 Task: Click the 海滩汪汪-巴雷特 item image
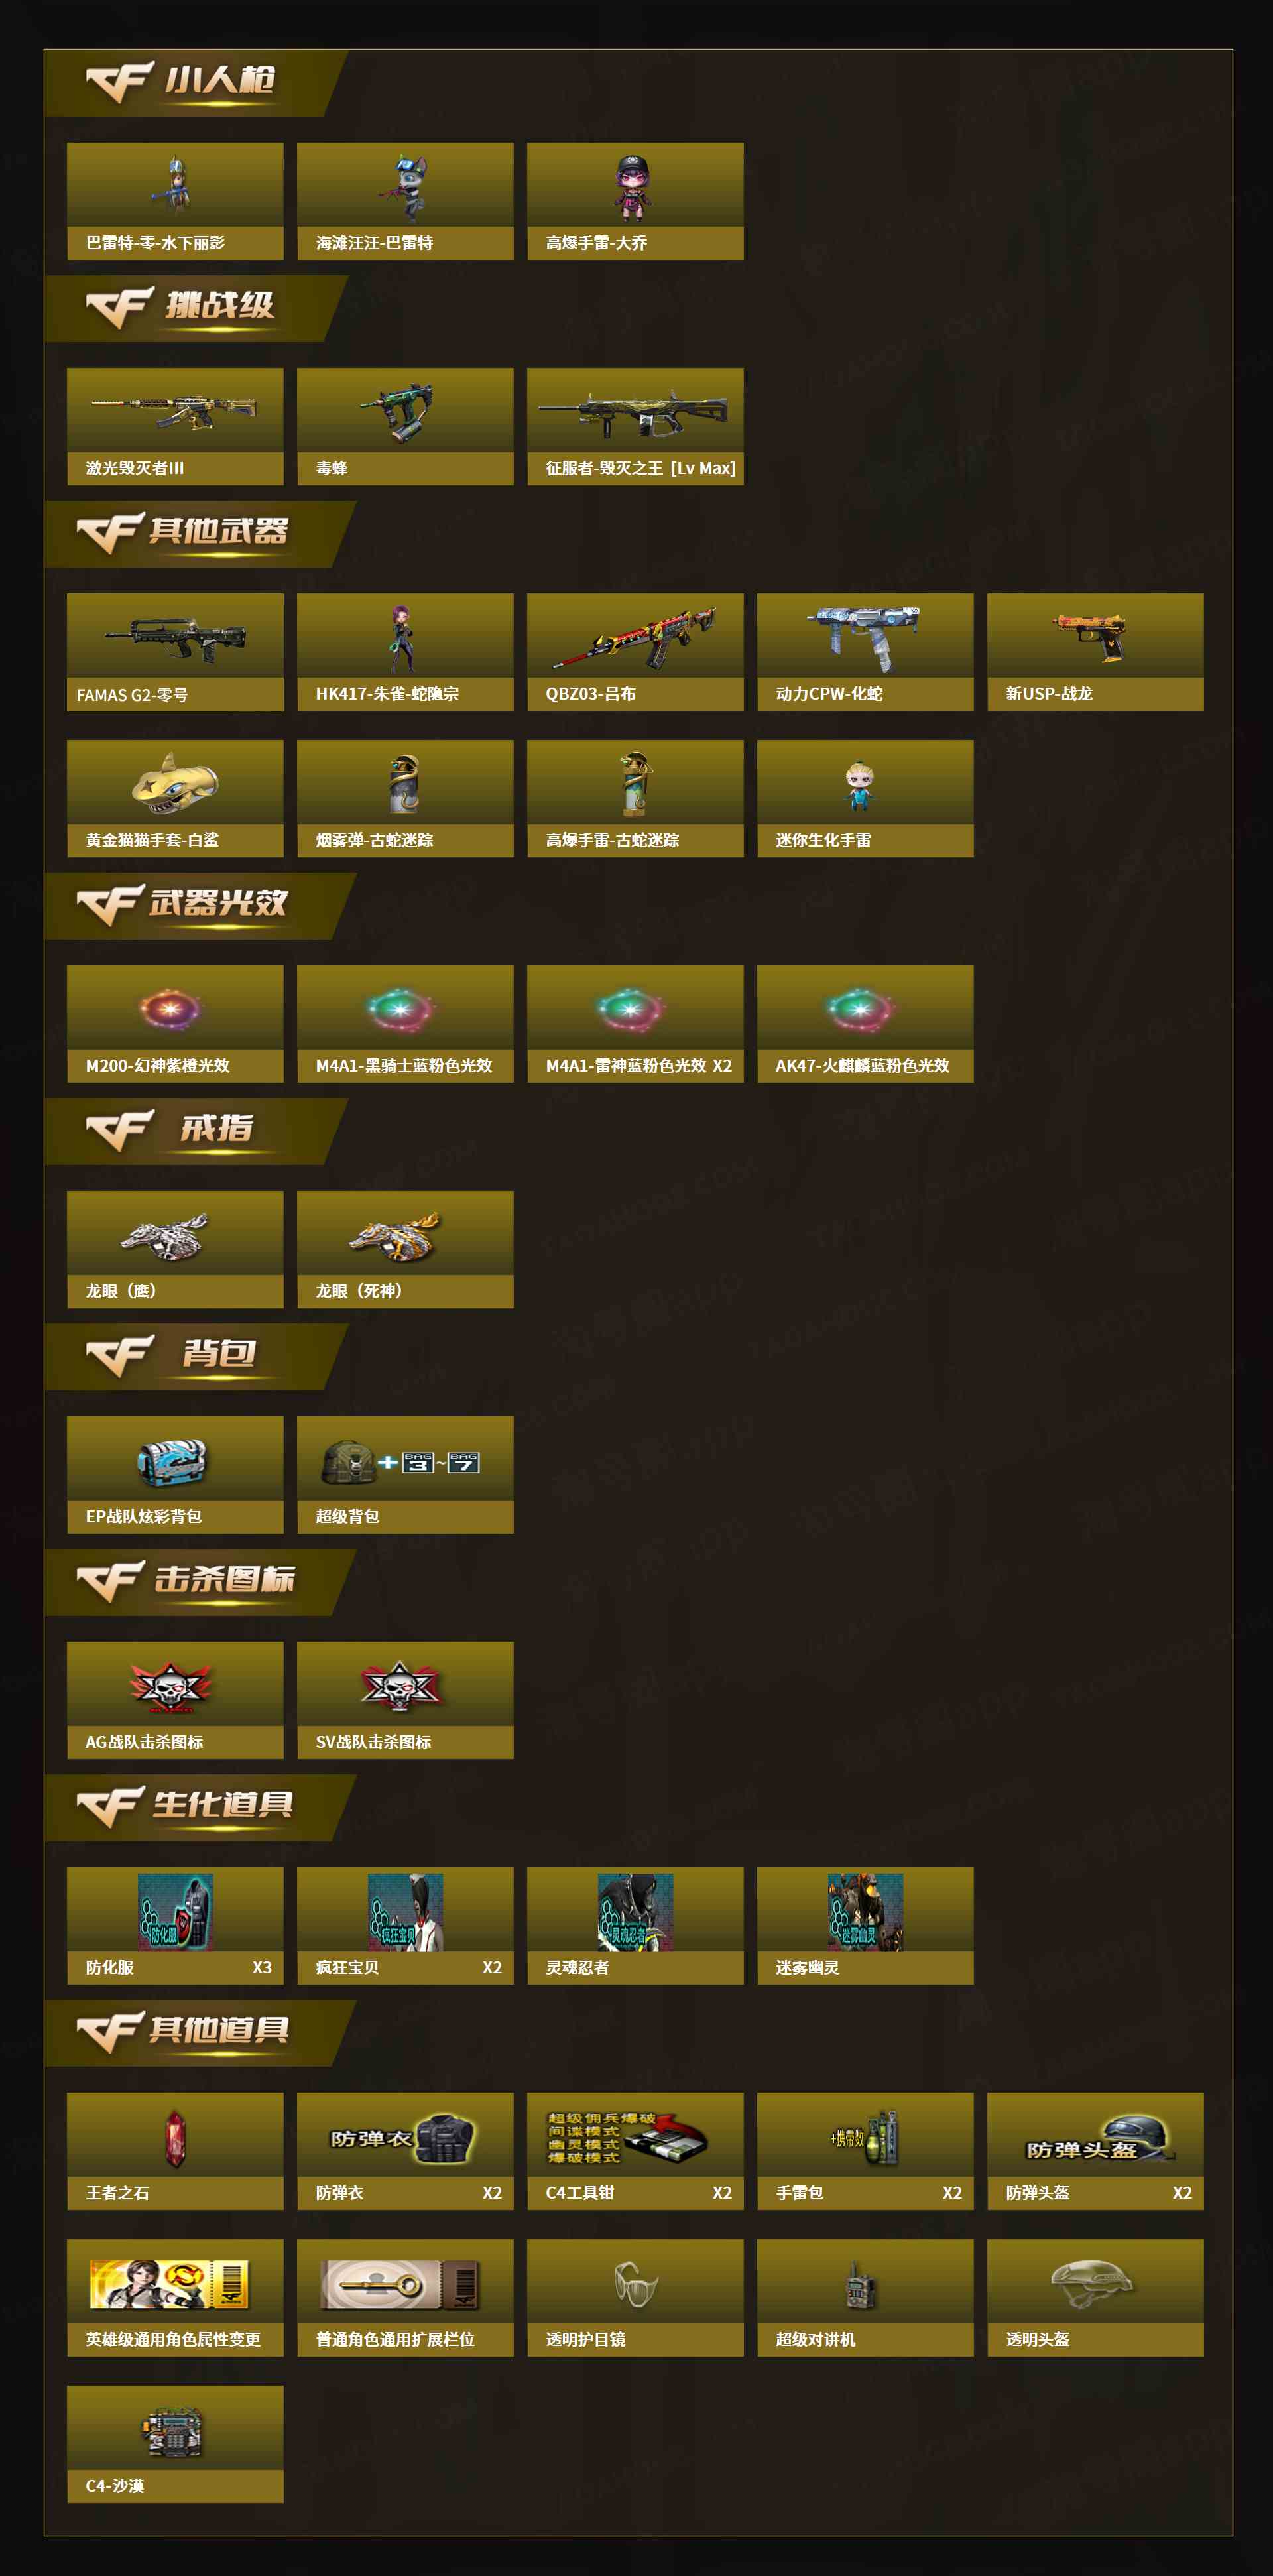[x=405, y=186]
